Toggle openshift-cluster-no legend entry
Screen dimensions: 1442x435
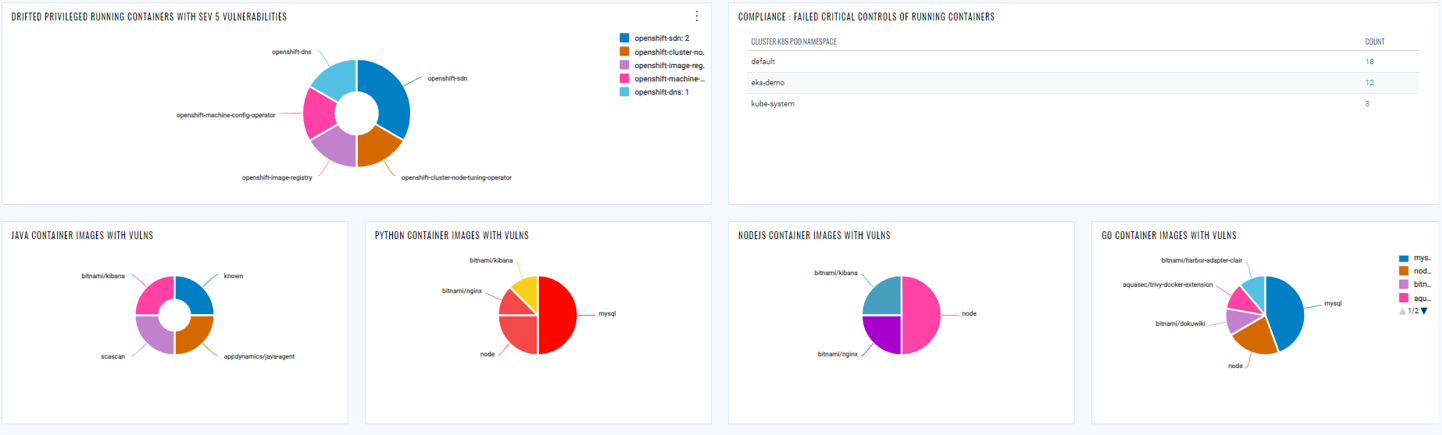[x=663, y=52]
